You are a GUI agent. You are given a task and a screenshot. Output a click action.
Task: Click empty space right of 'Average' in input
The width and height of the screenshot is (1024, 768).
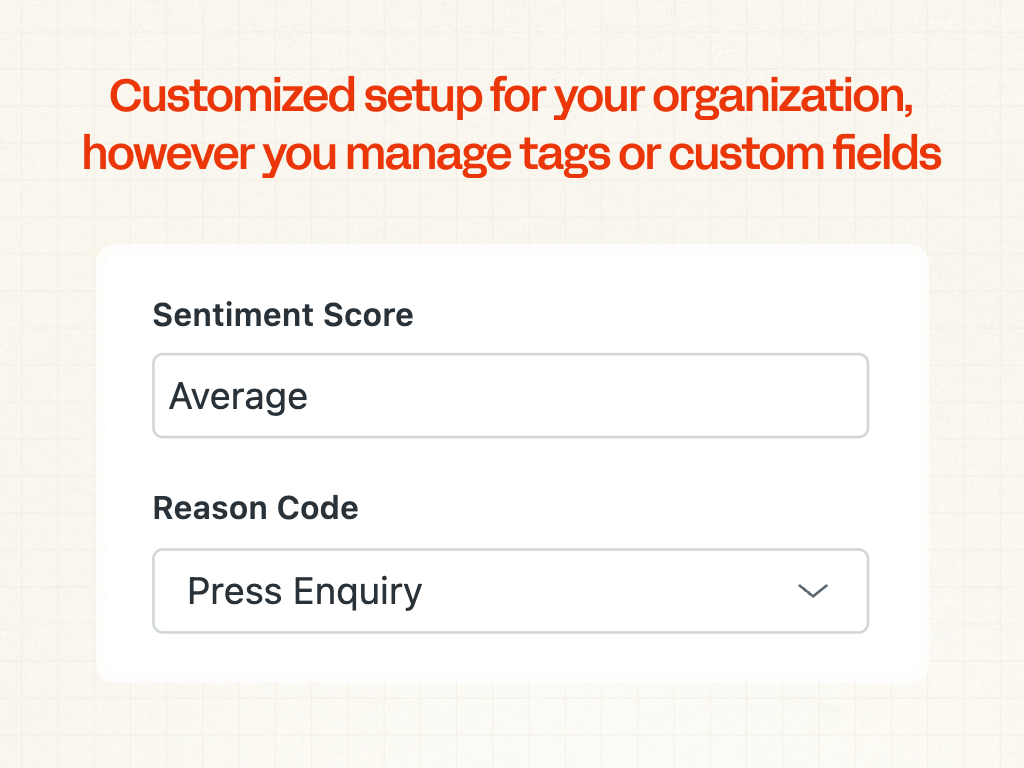[x=600, y=396]
